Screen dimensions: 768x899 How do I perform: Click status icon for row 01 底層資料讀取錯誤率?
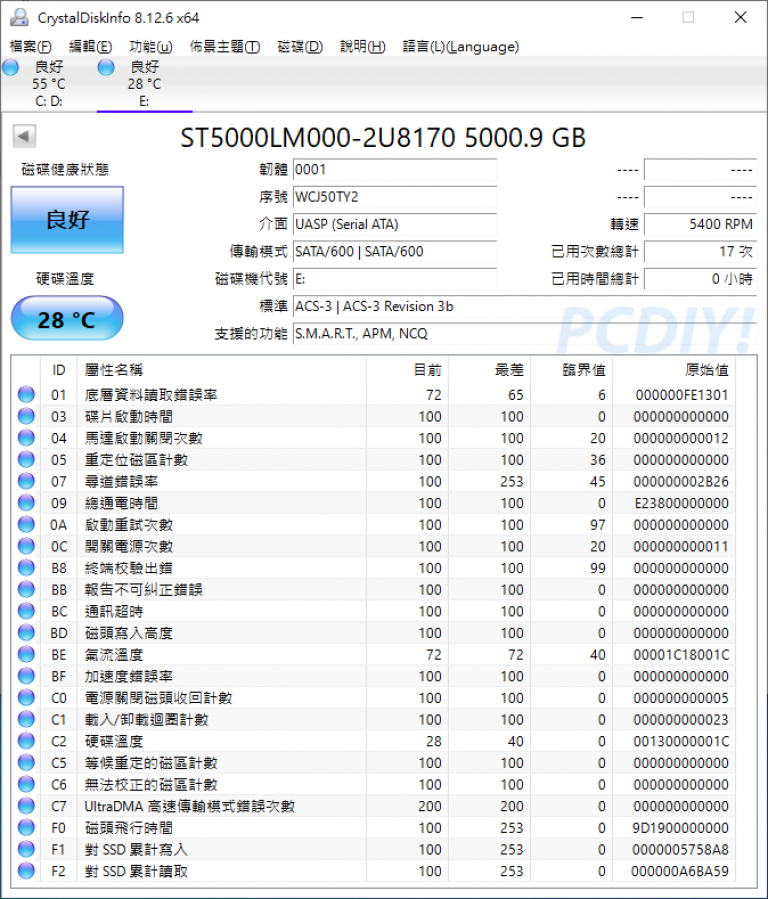[26, 394]
